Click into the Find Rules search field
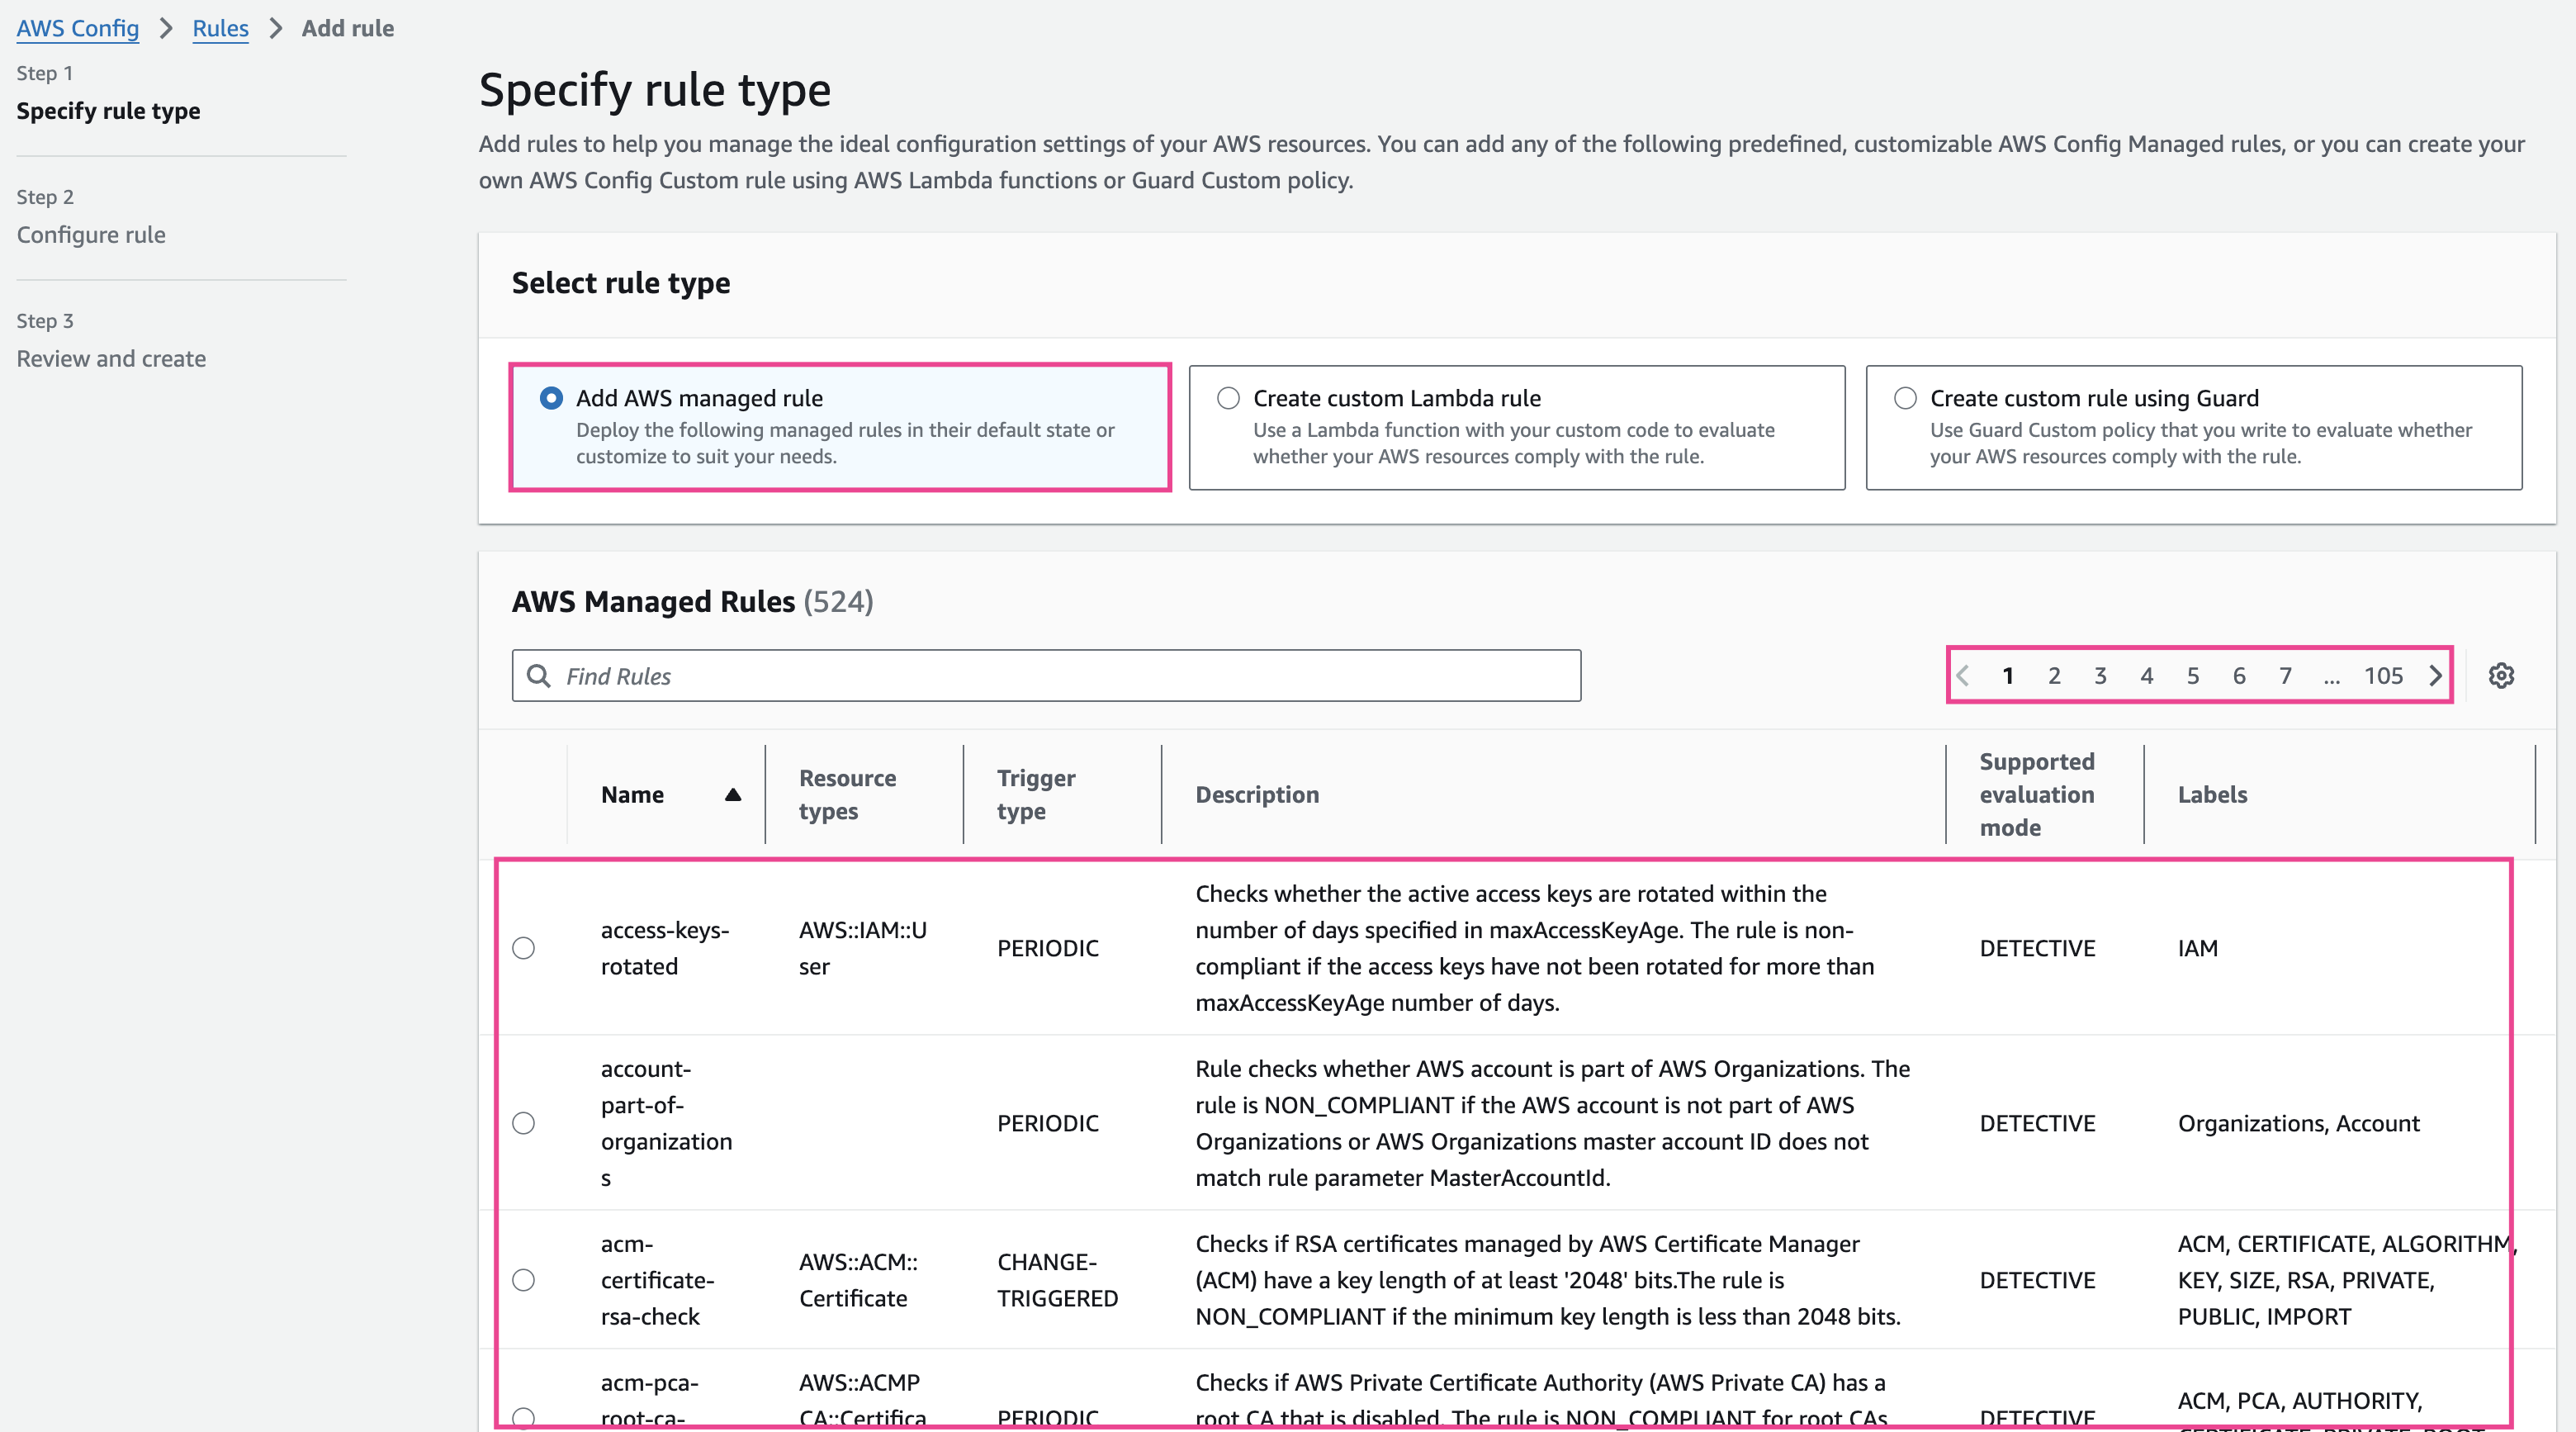Screen dimensions: 2576x1432 click(1060, 676)
